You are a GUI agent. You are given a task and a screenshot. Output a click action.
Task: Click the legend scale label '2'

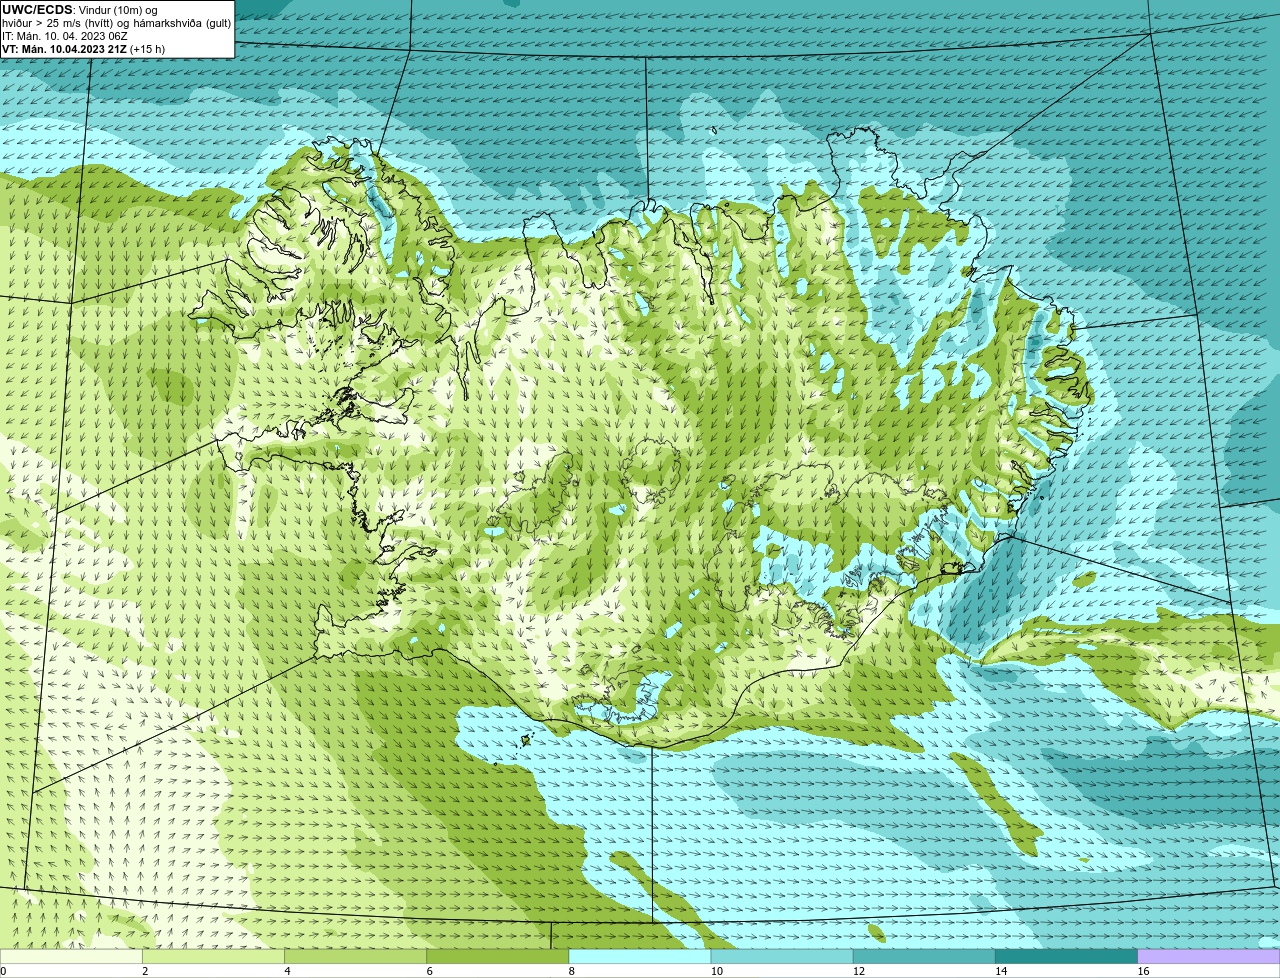tap(145, 971)
